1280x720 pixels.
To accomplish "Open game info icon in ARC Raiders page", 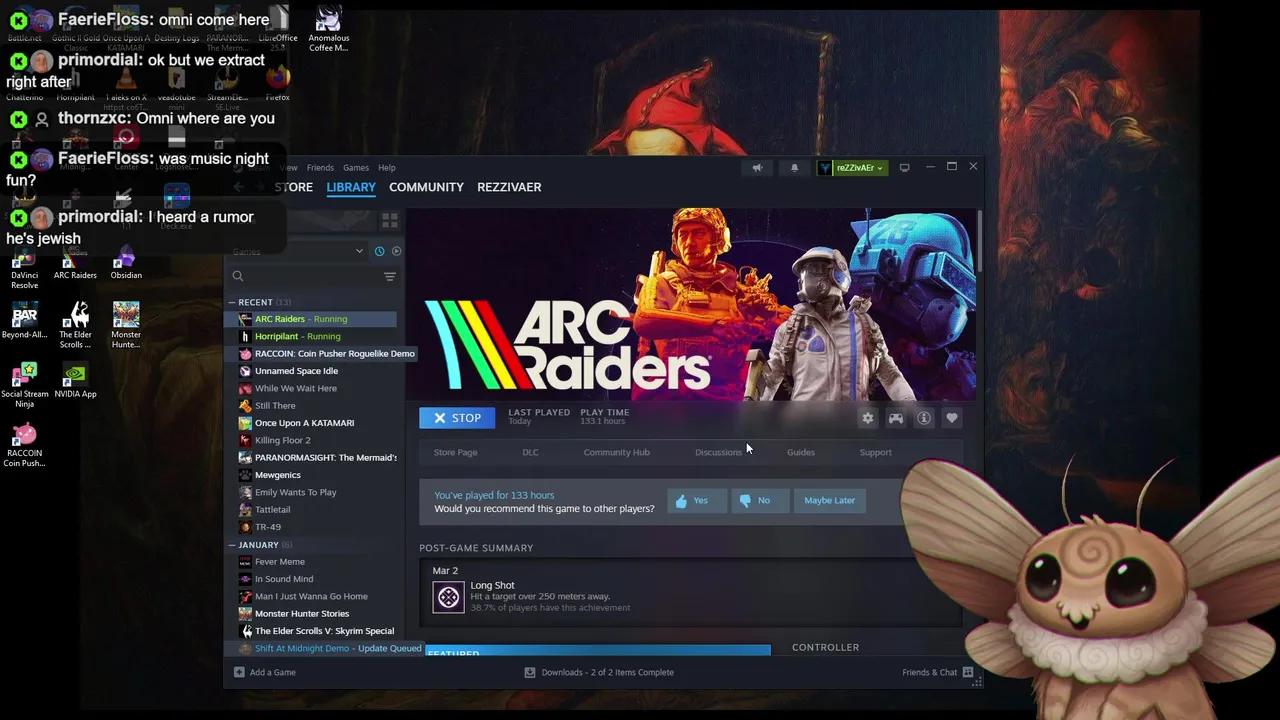I will [924, 418].
